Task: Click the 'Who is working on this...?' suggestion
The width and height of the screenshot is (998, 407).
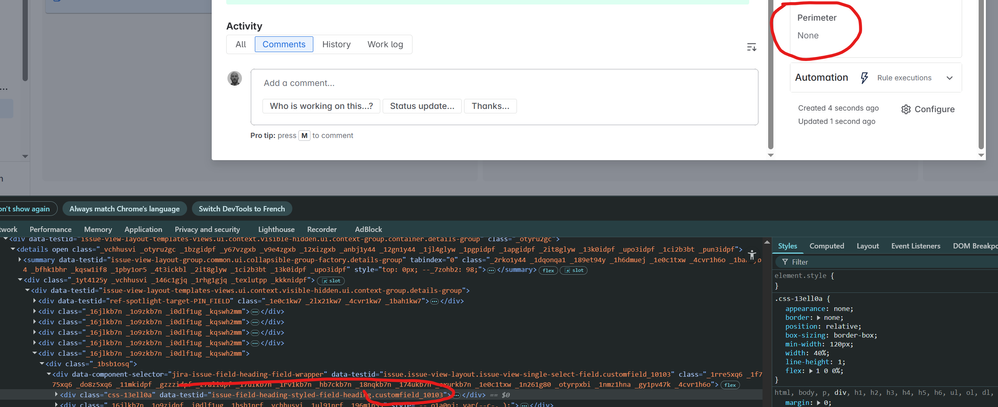Action: 321,106
